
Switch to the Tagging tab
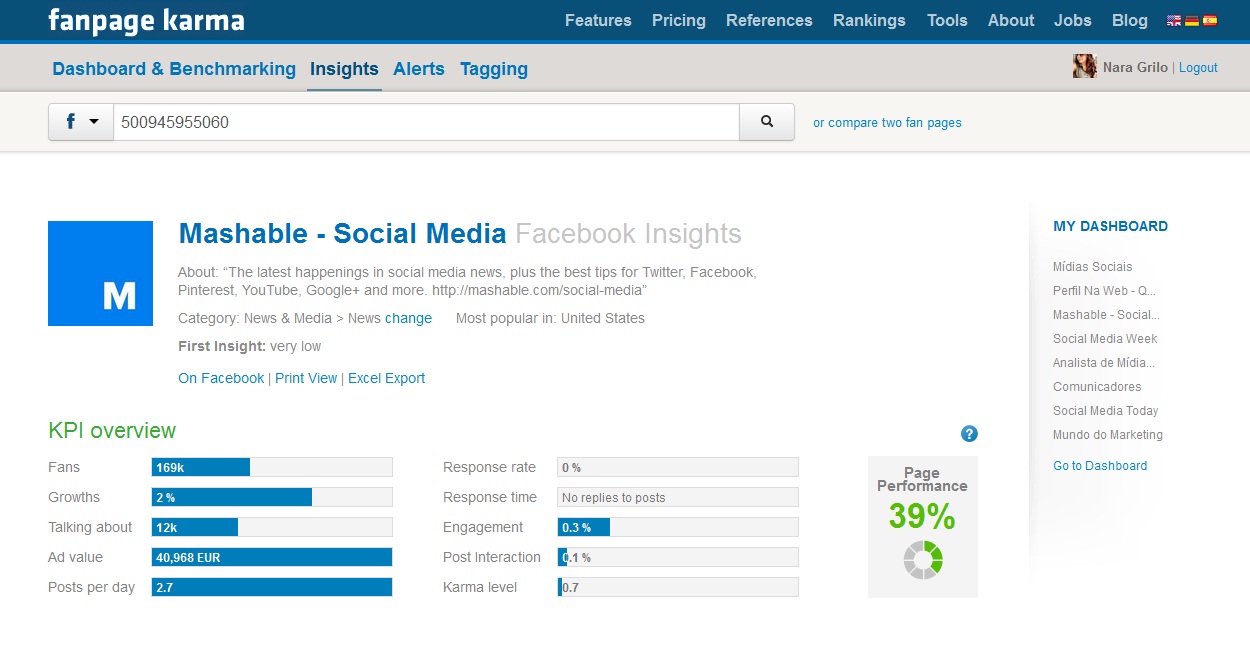tap(494, 69)
